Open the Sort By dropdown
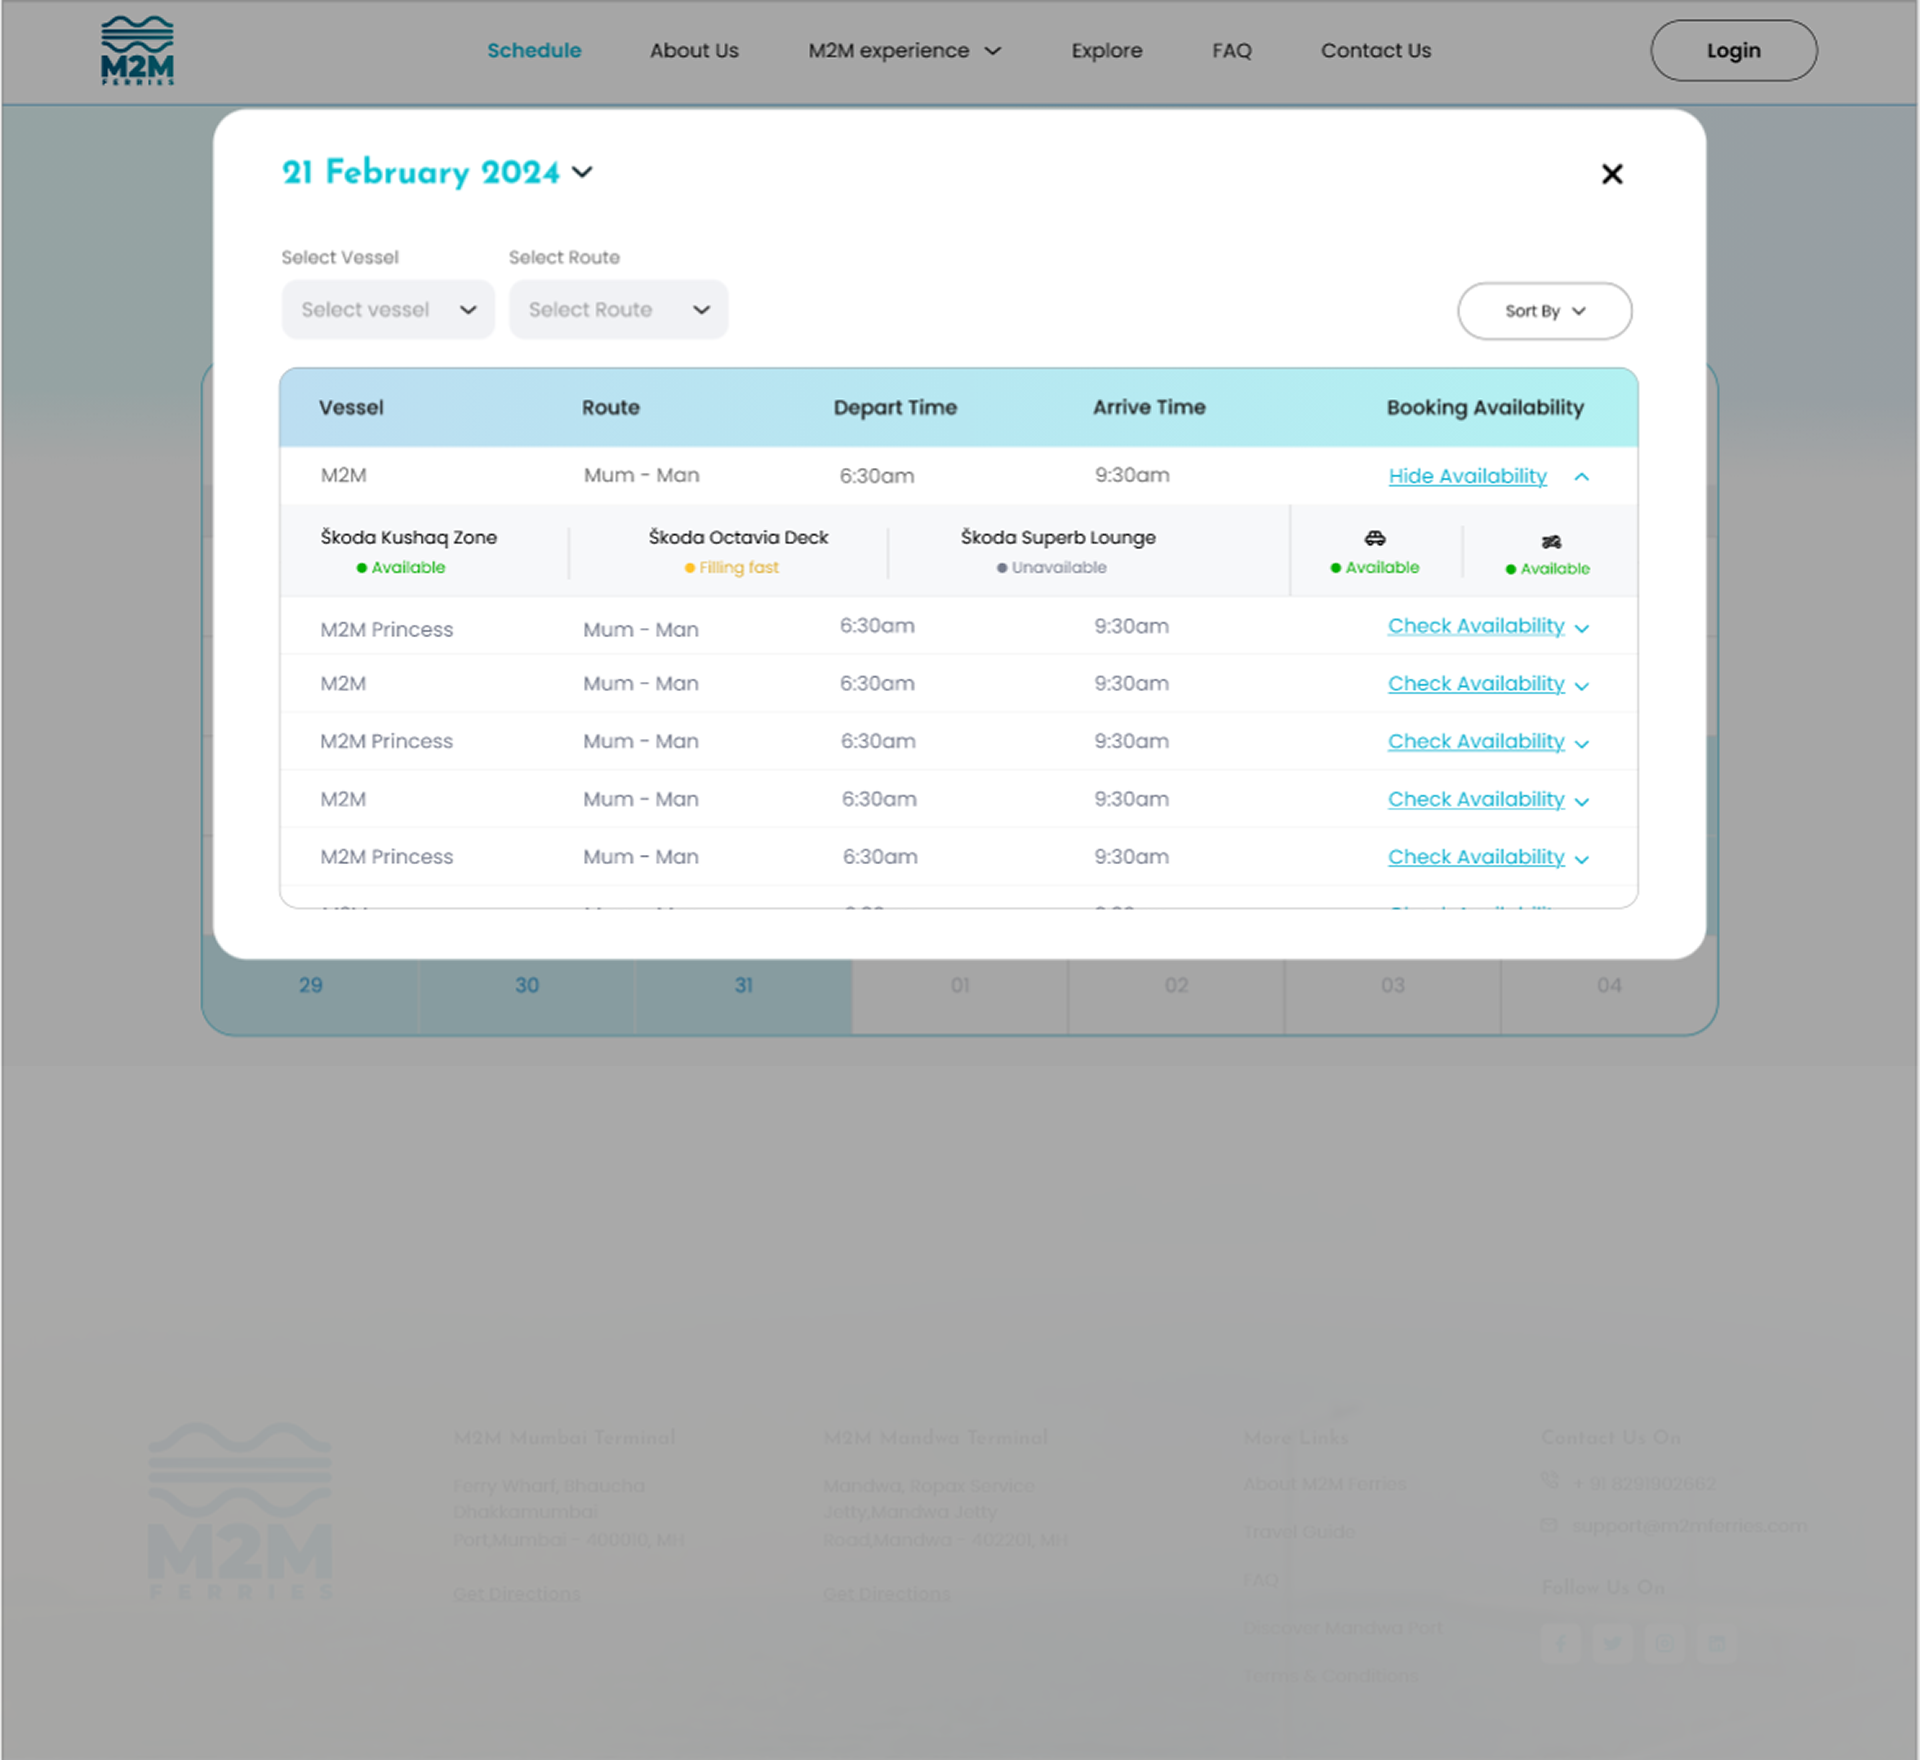 pos(1544,311)
